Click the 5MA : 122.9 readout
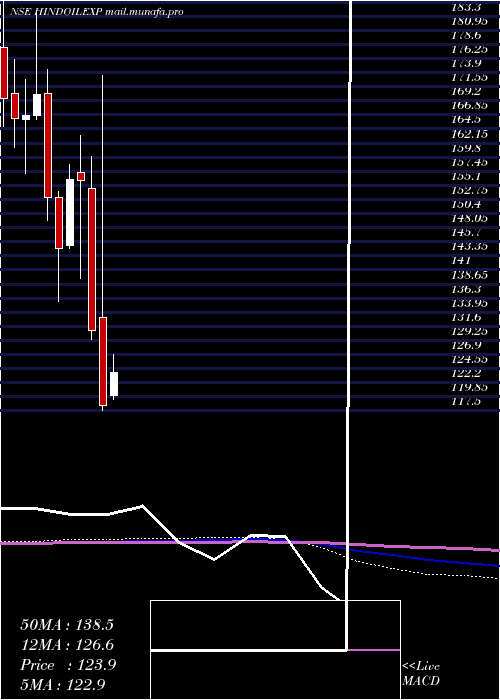 tap(63, 685)
